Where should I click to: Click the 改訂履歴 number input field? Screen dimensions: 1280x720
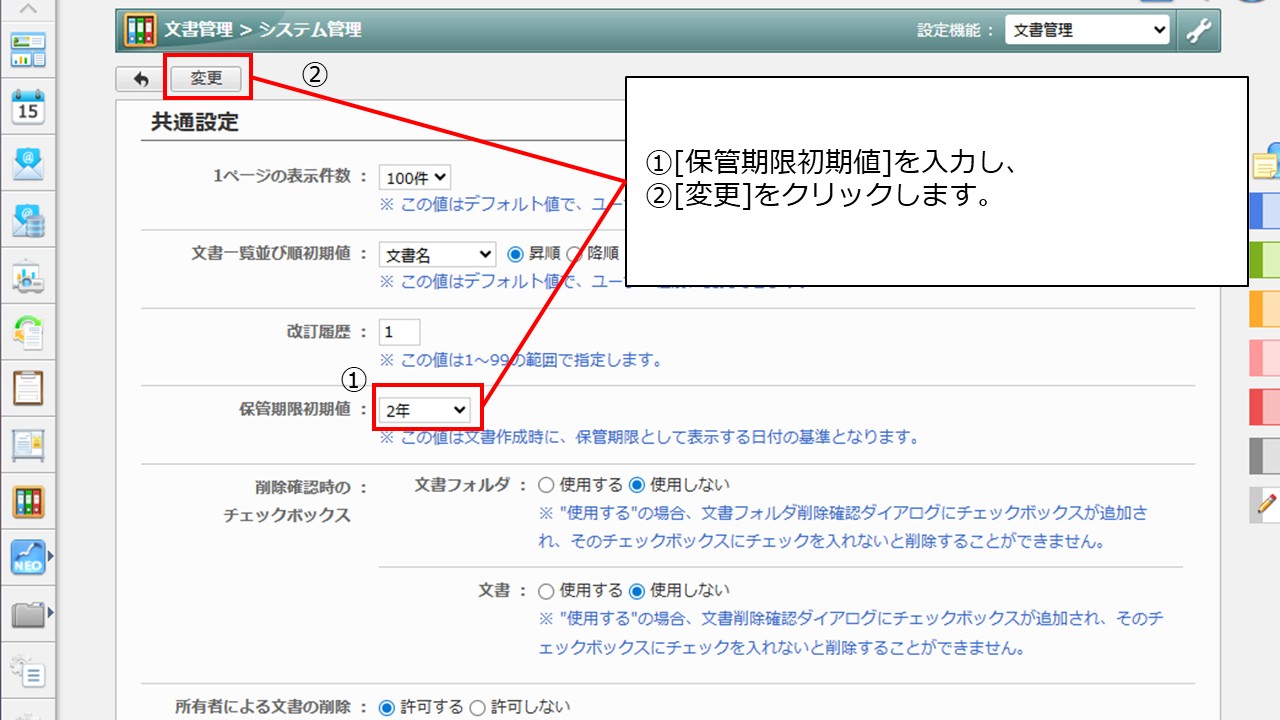[x=400, y=332]
